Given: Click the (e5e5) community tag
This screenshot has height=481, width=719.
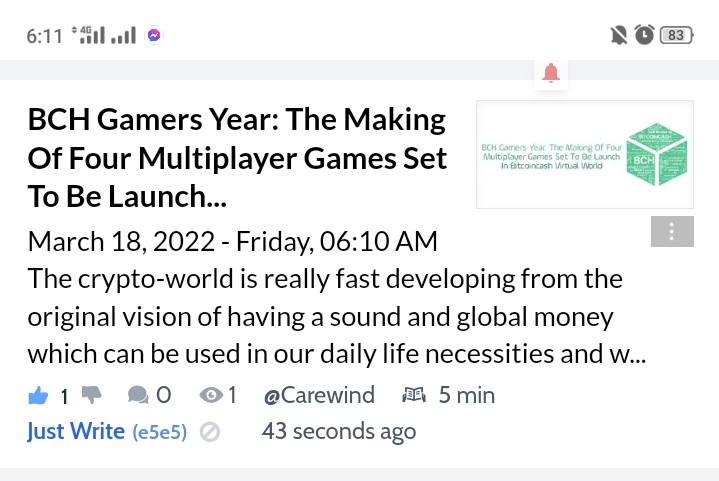Looking at the screenshot, I should (160, 432).
